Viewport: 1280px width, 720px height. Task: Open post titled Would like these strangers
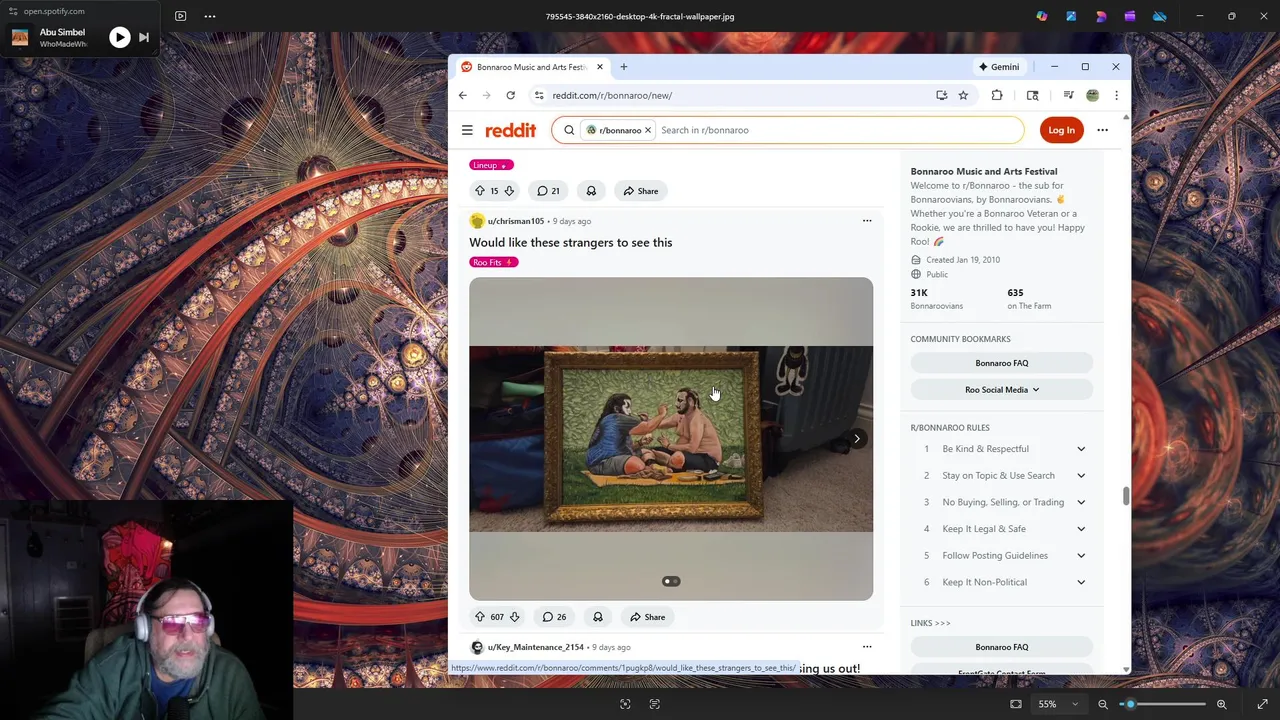571,242
